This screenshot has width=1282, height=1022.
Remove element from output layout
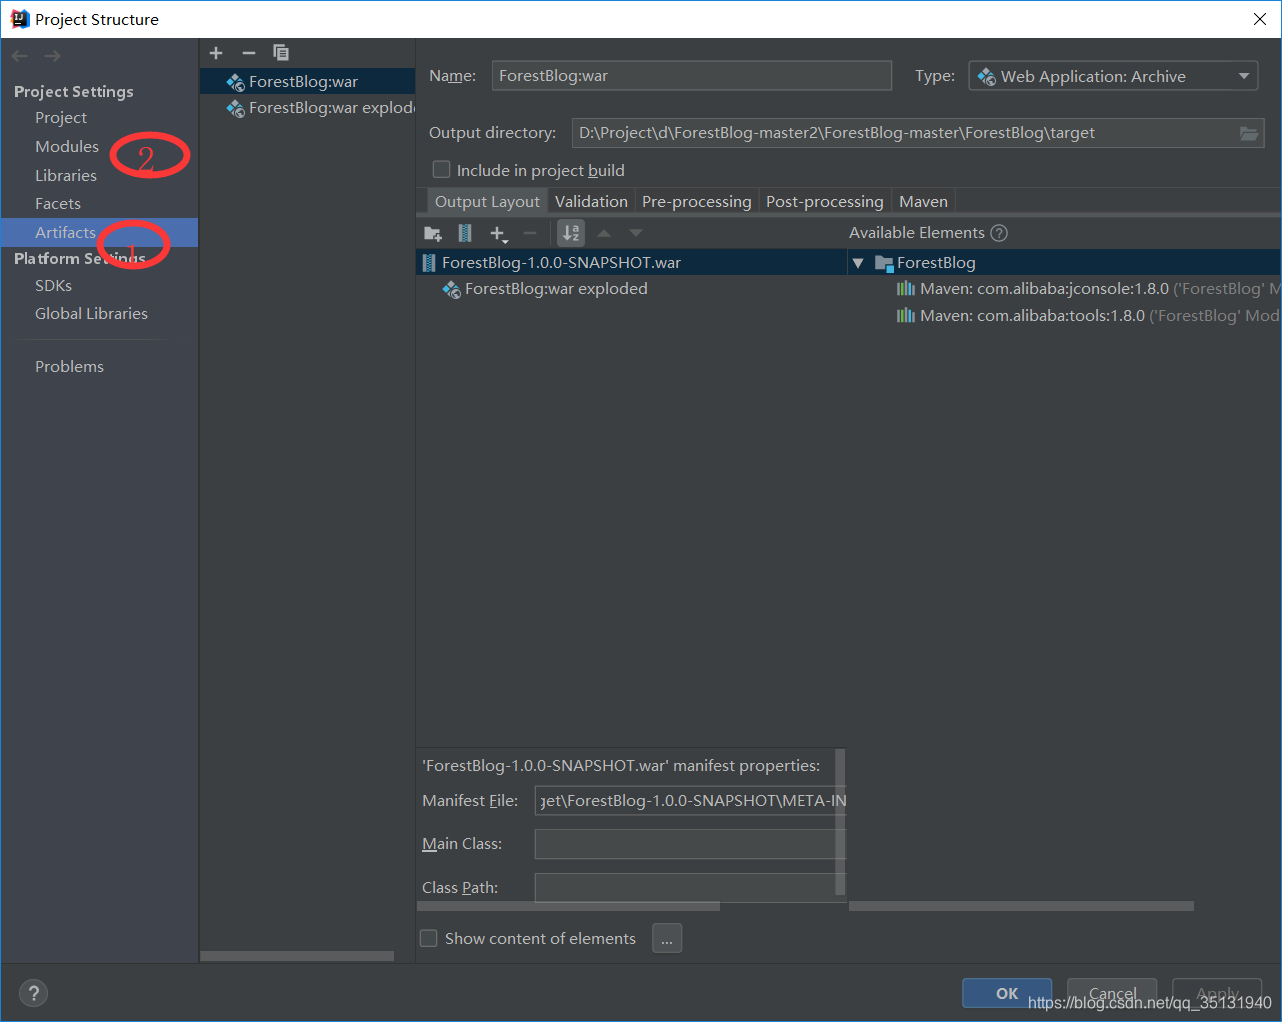tap(530, 233)
